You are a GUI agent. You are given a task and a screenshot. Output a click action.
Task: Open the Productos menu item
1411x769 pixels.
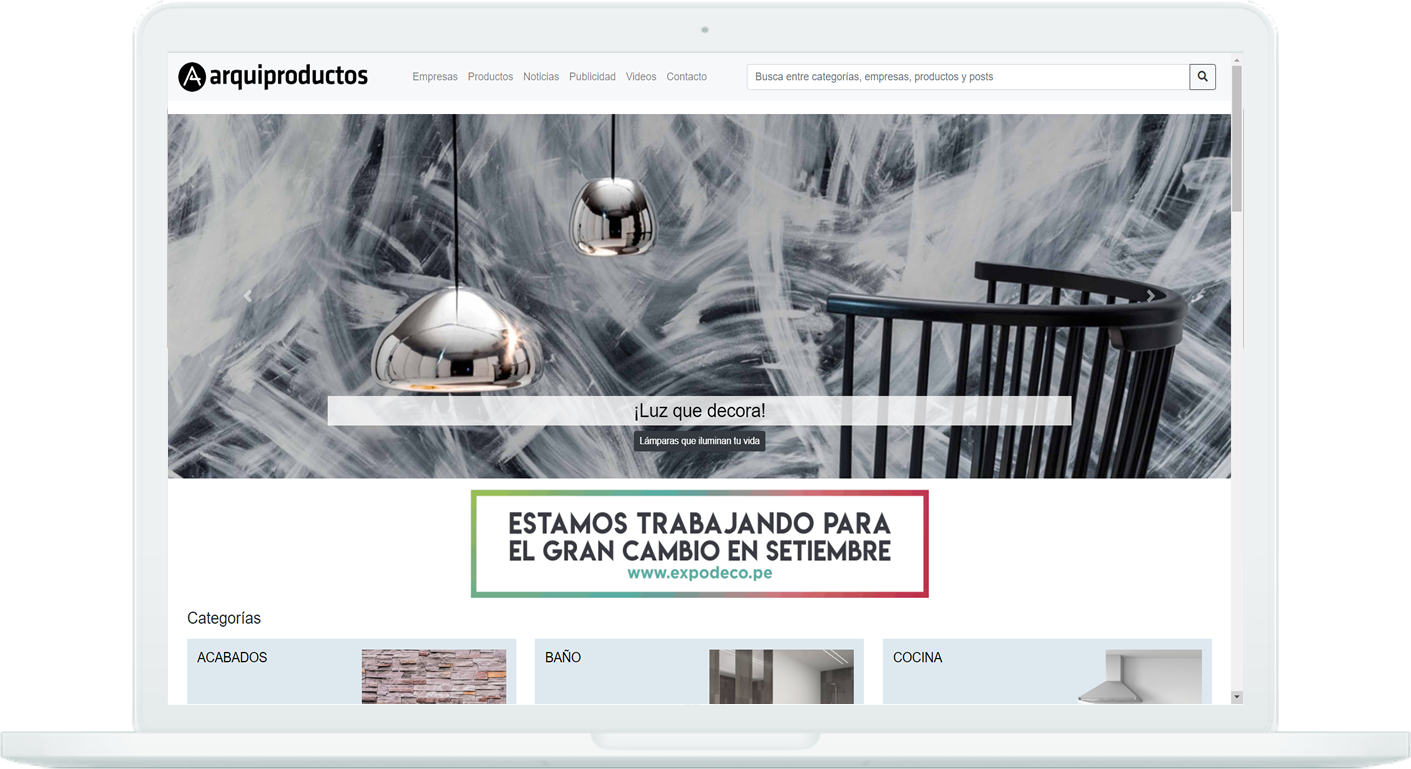tap(490, 77)
